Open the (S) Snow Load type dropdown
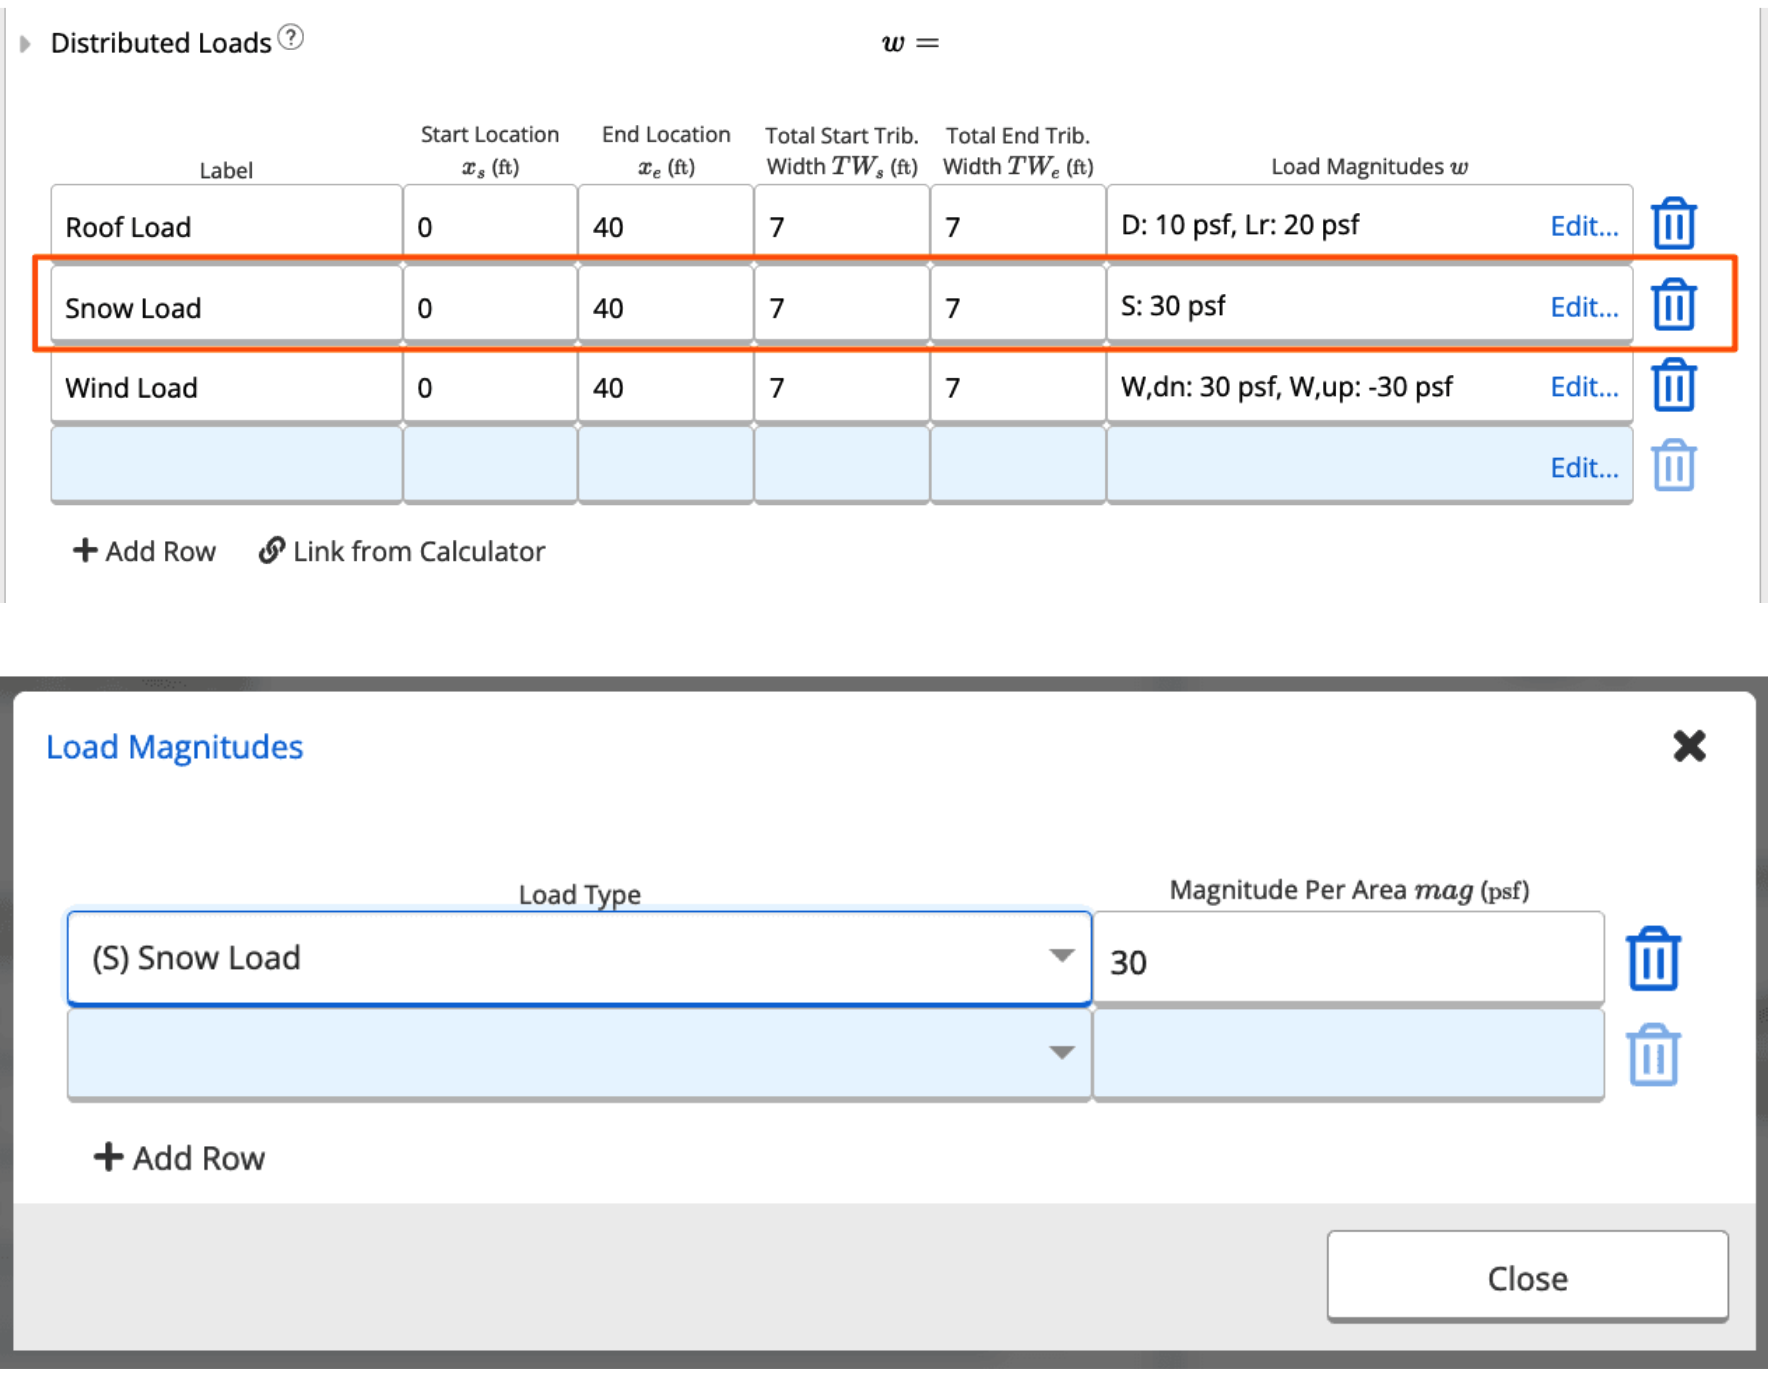Screen dimensions: 1768x1380 [579, 958]
